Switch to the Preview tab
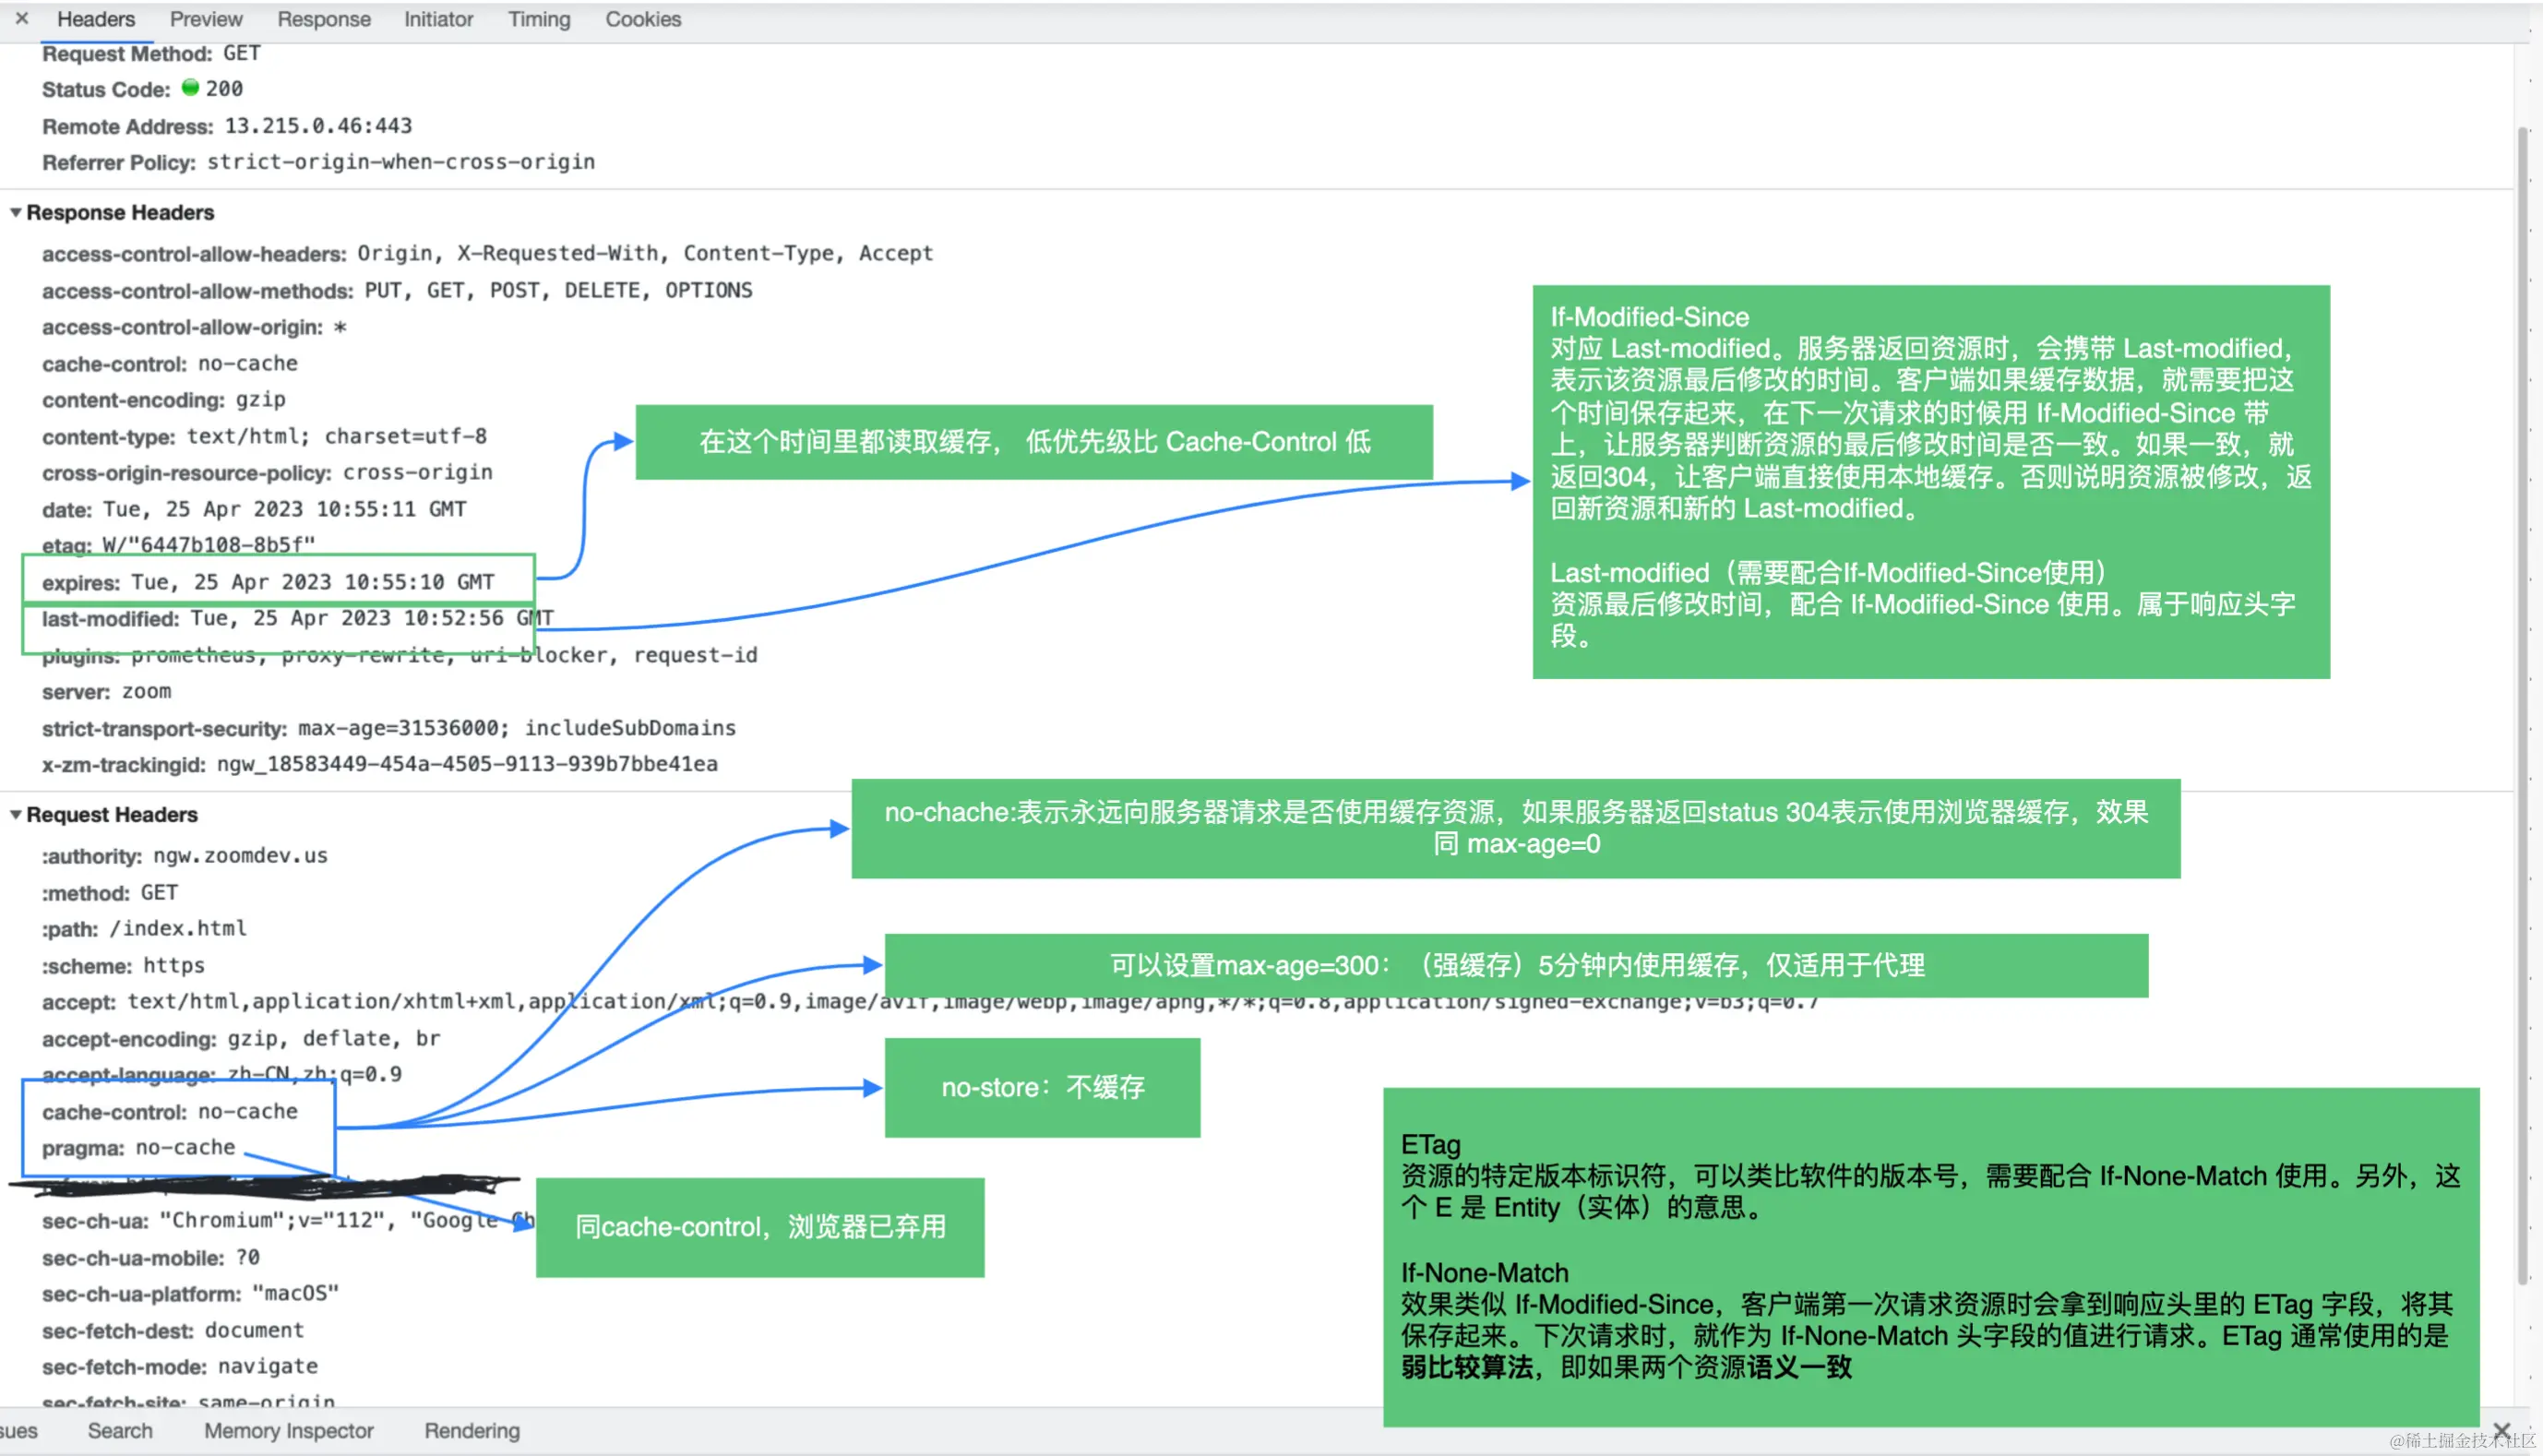 (205, 19)
